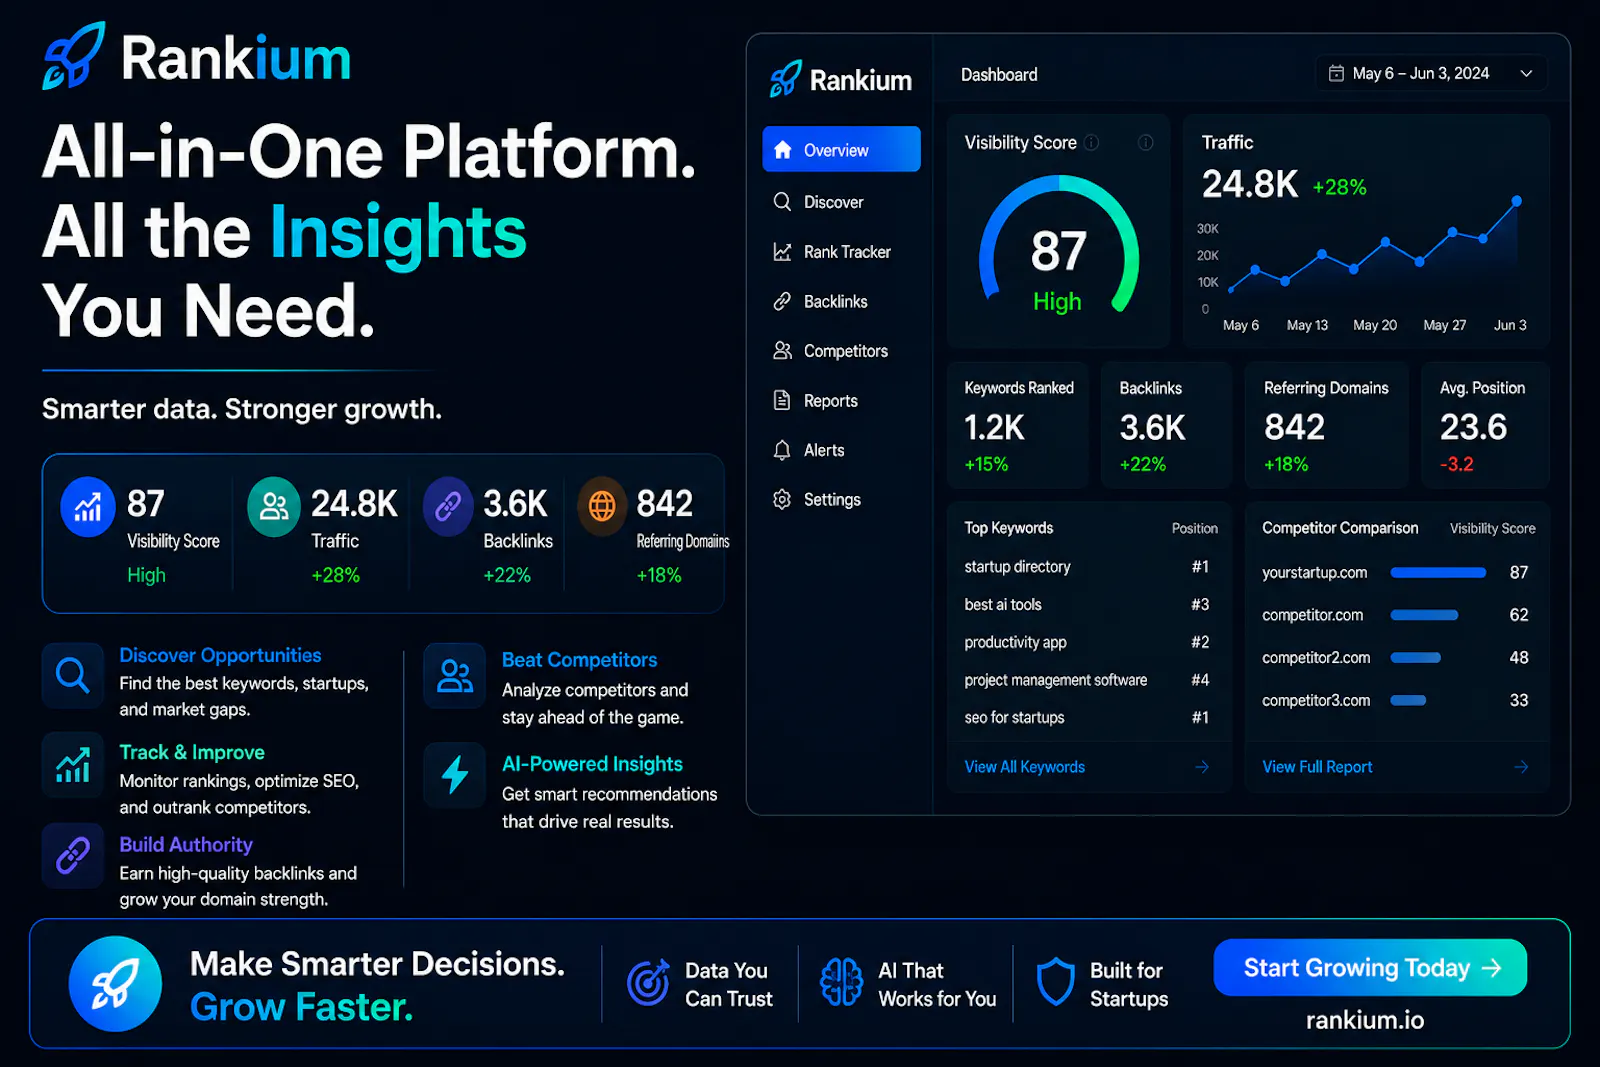This screenshot has height=1067, width=1600.
Task: Click the Backlinks chain icon in the sidebar
Action: (x=782, y=301)
